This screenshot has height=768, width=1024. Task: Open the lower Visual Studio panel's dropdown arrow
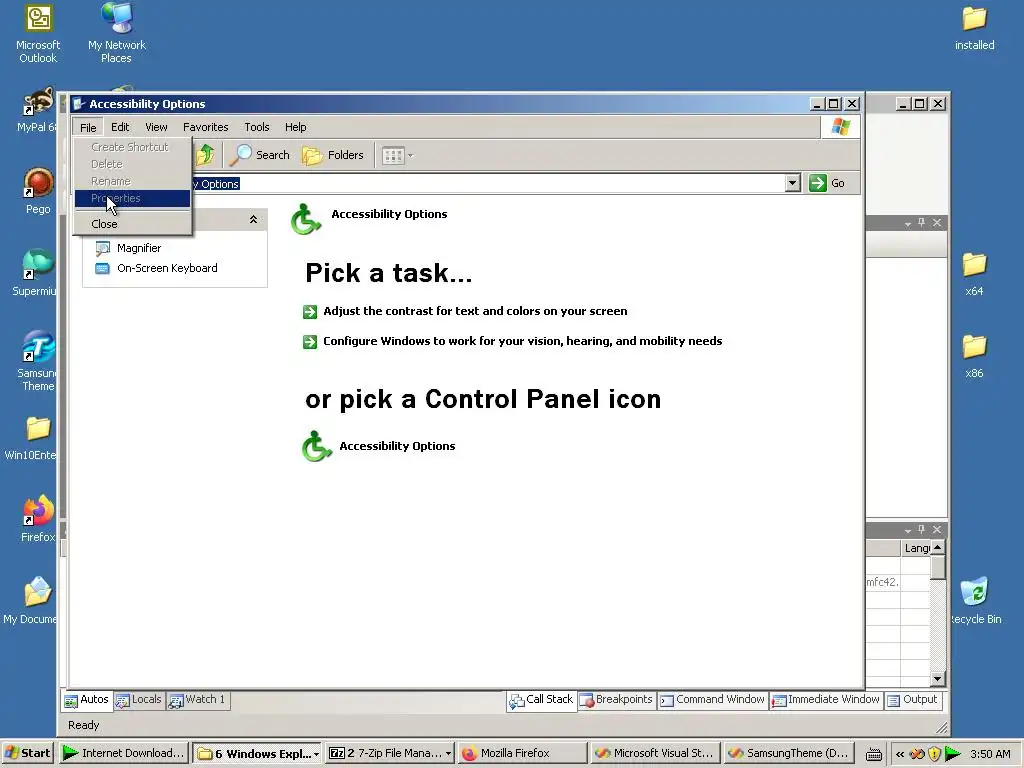(x=908, y=530)
